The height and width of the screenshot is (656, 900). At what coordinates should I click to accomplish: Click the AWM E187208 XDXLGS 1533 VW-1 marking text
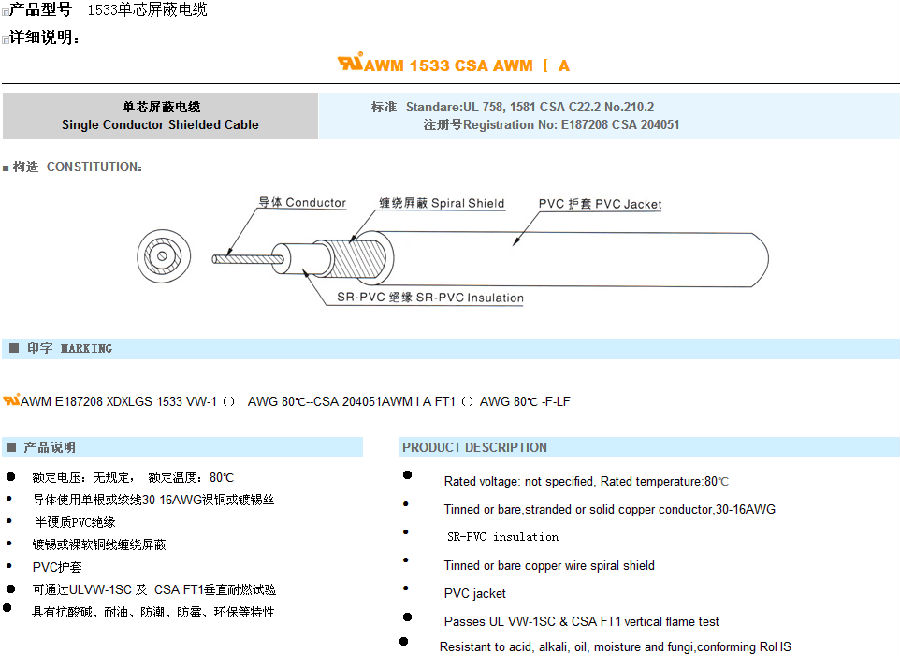pyautogui.click(x=296, y=401)
